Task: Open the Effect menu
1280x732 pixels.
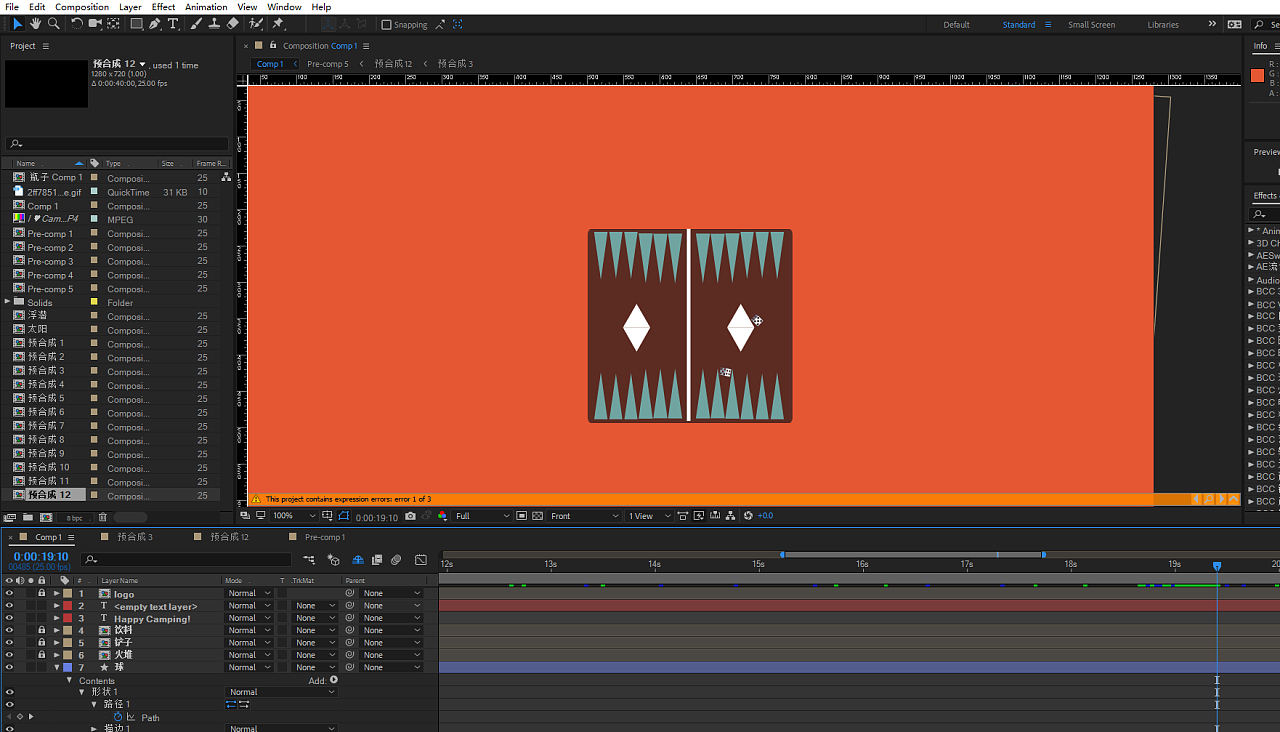Action: [x=163, y=7]
